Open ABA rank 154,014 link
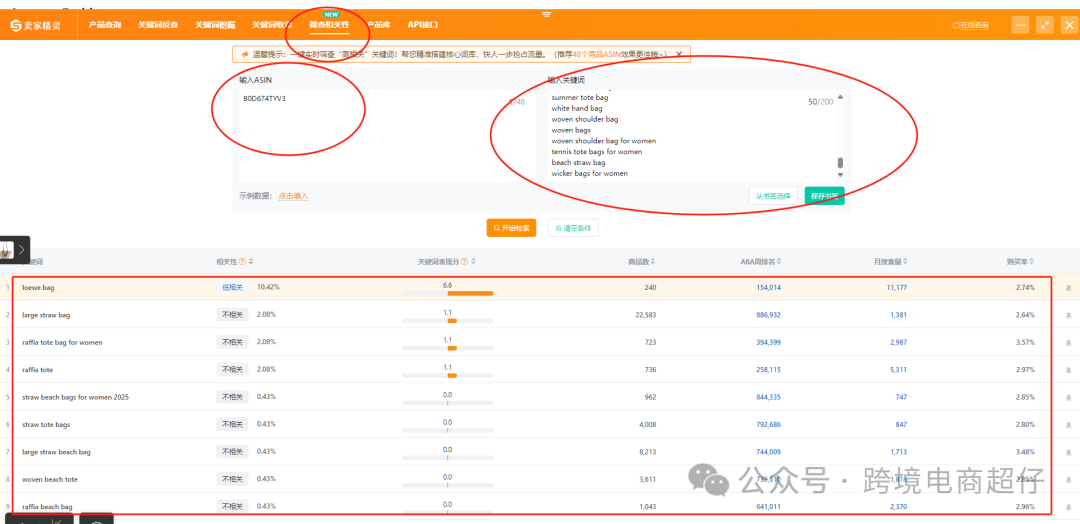Screen dimensions: 1080x524 [x=769, y=288]
